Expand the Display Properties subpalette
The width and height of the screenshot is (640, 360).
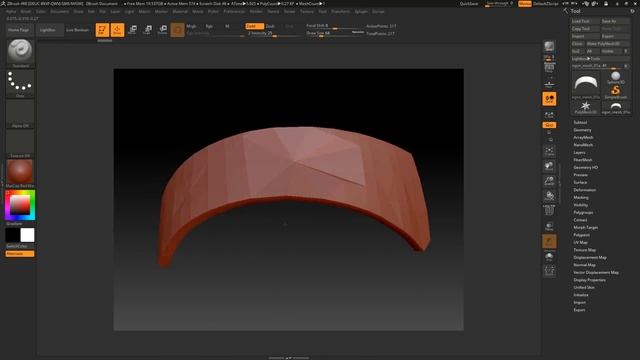589,280
